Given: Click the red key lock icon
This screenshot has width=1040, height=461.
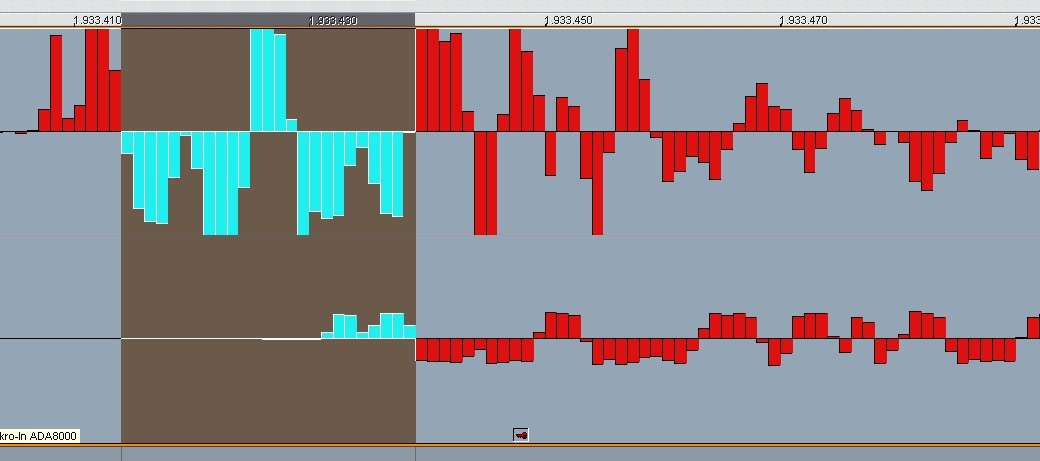Looking at the screenshot, I should click(521, 435).
